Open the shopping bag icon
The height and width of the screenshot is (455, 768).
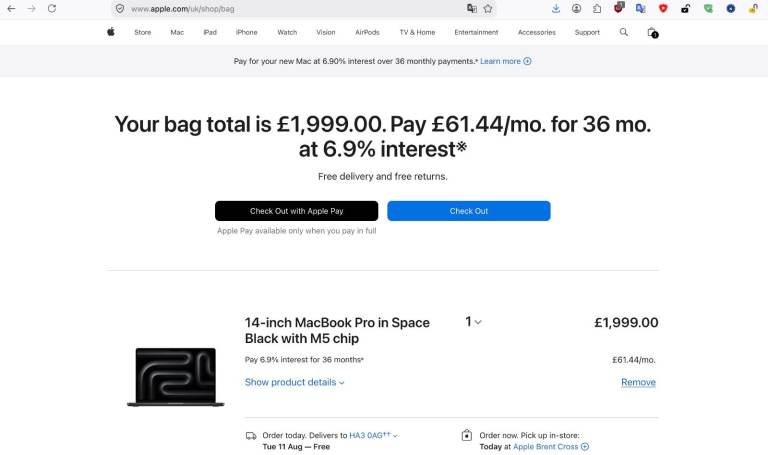(x=652, y=32)
